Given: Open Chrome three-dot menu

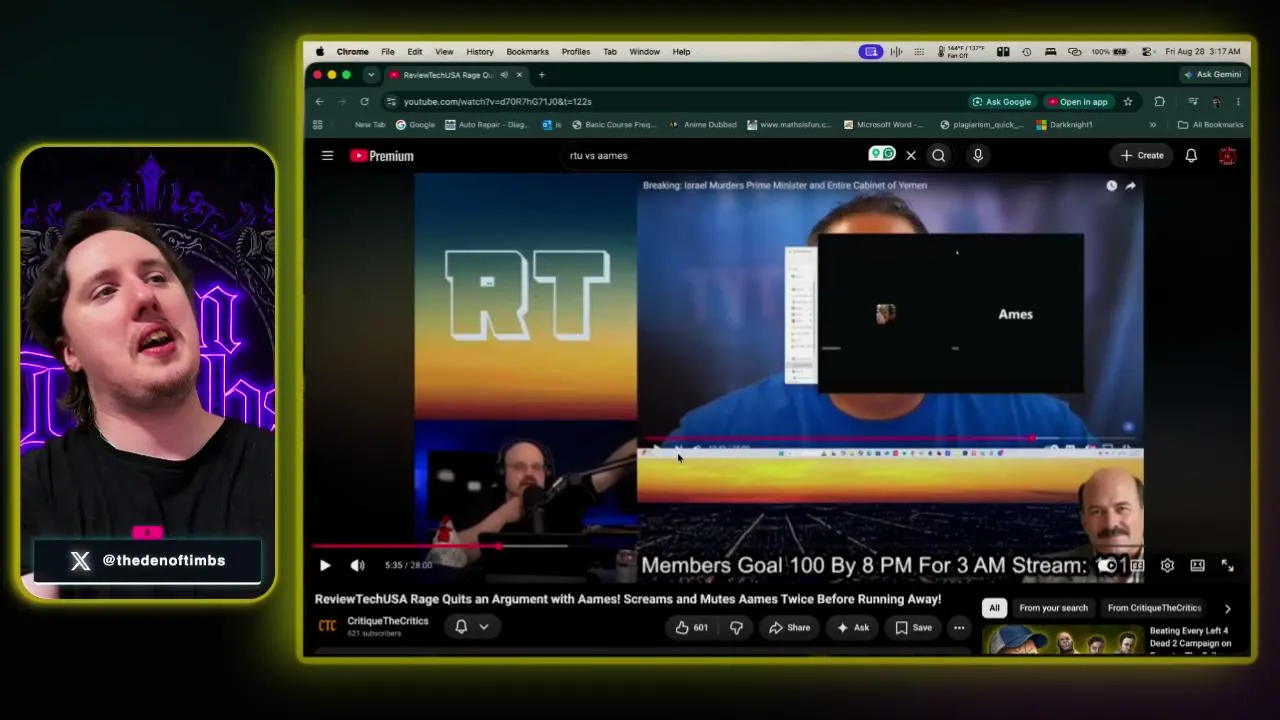Looking at the screenshot, I should tap(1238, 101).
